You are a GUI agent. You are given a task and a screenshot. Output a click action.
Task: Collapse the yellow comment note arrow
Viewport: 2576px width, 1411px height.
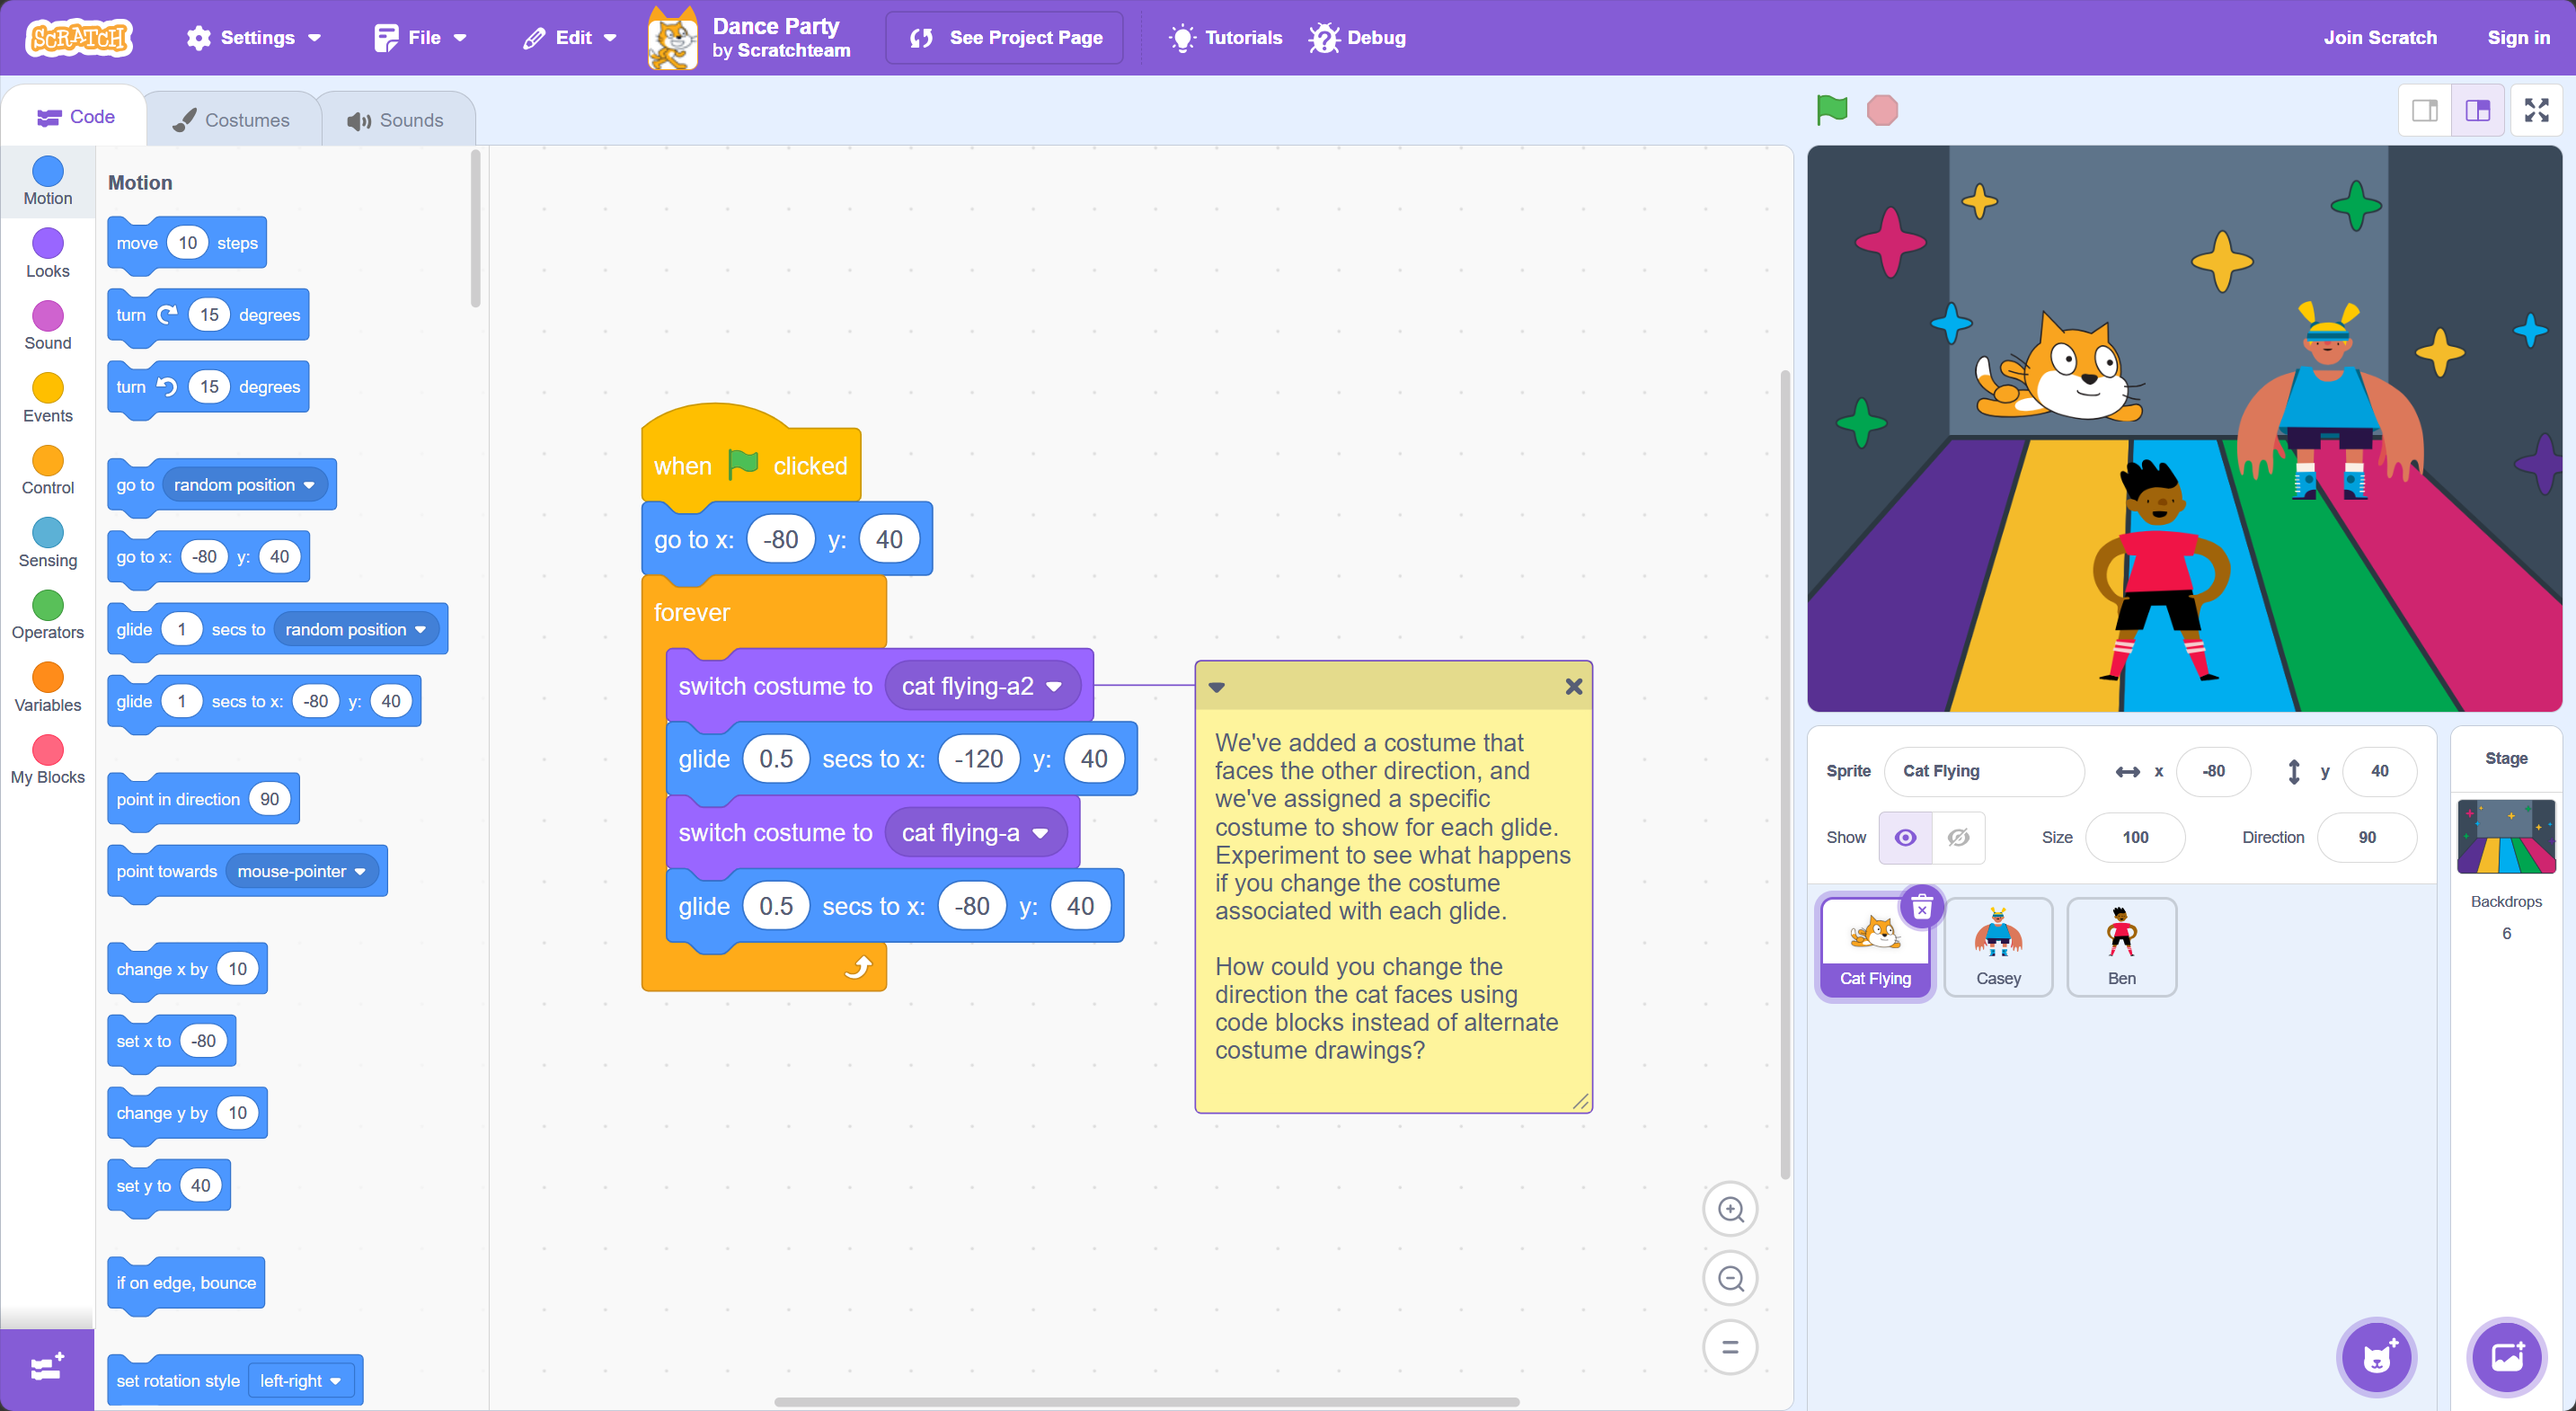click(x=1217, y=687)
